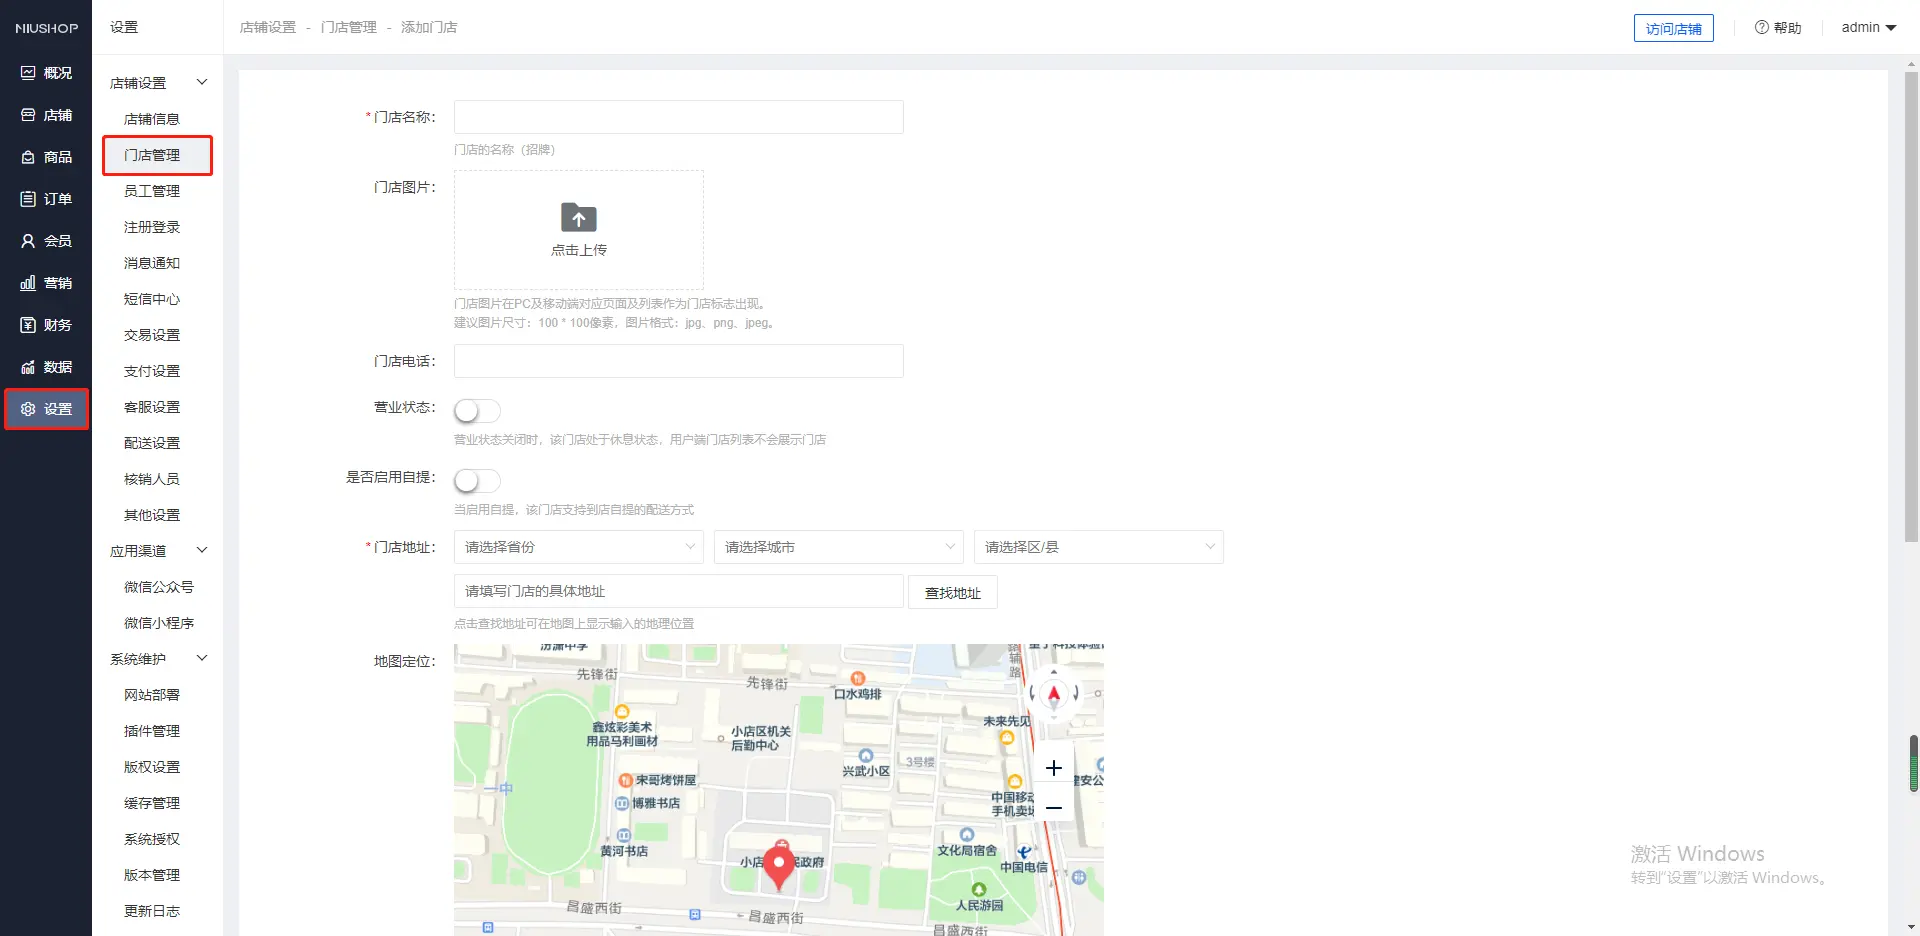1920x936 pixels.
Task: Open the 请选择城市 city dropdown
Action: pos(838,547)
